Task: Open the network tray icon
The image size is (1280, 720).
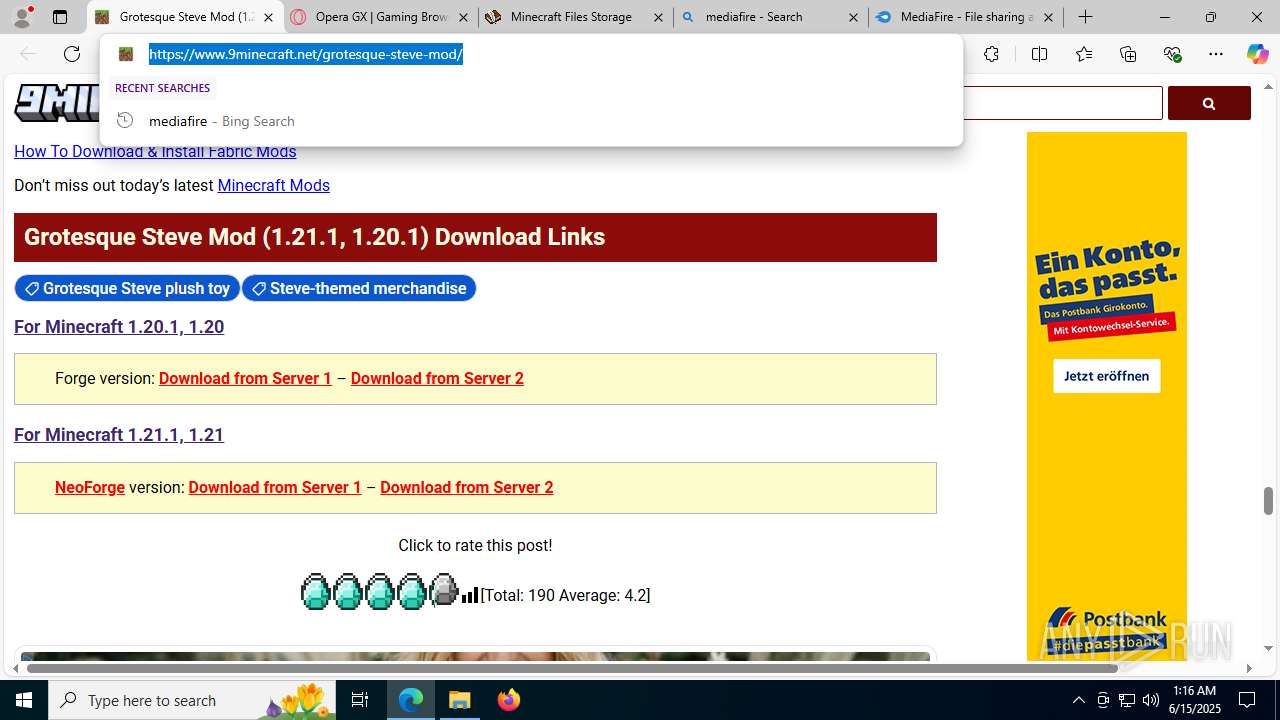Action: click(x=1126, y=700)
